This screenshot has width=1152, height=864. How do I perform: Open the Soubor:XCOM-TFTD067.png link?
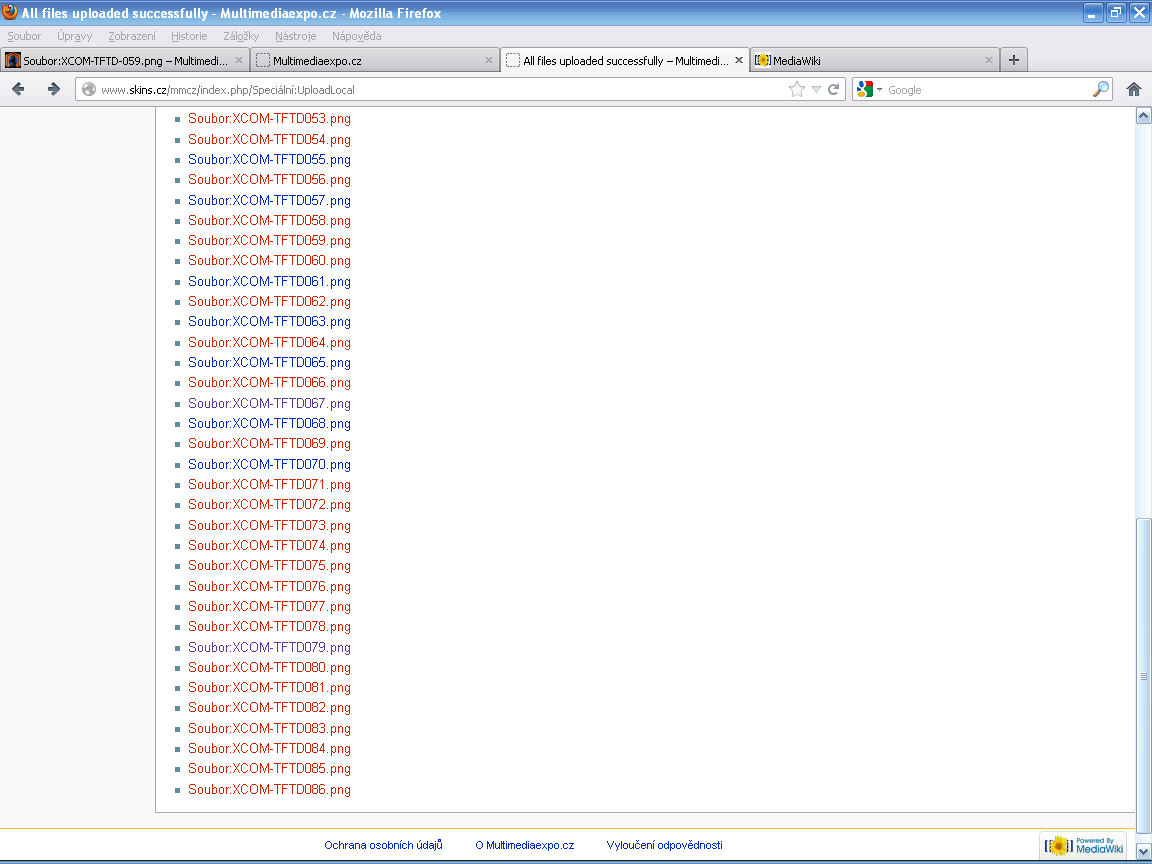coord(269,403)
